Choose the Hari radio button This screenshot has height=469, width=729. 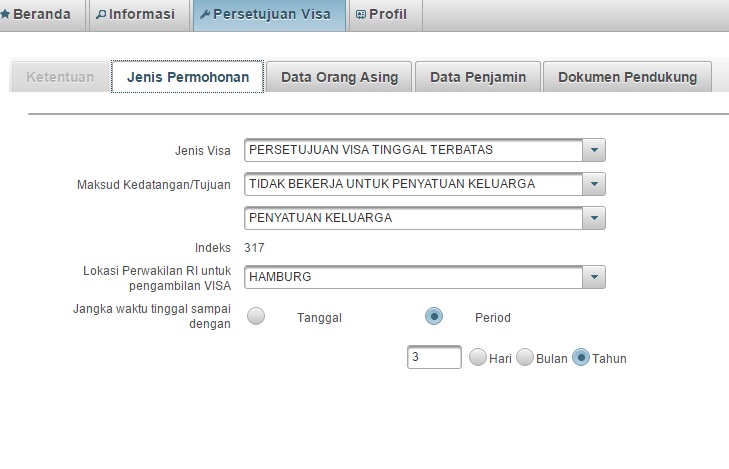click(x=477, y=357)
